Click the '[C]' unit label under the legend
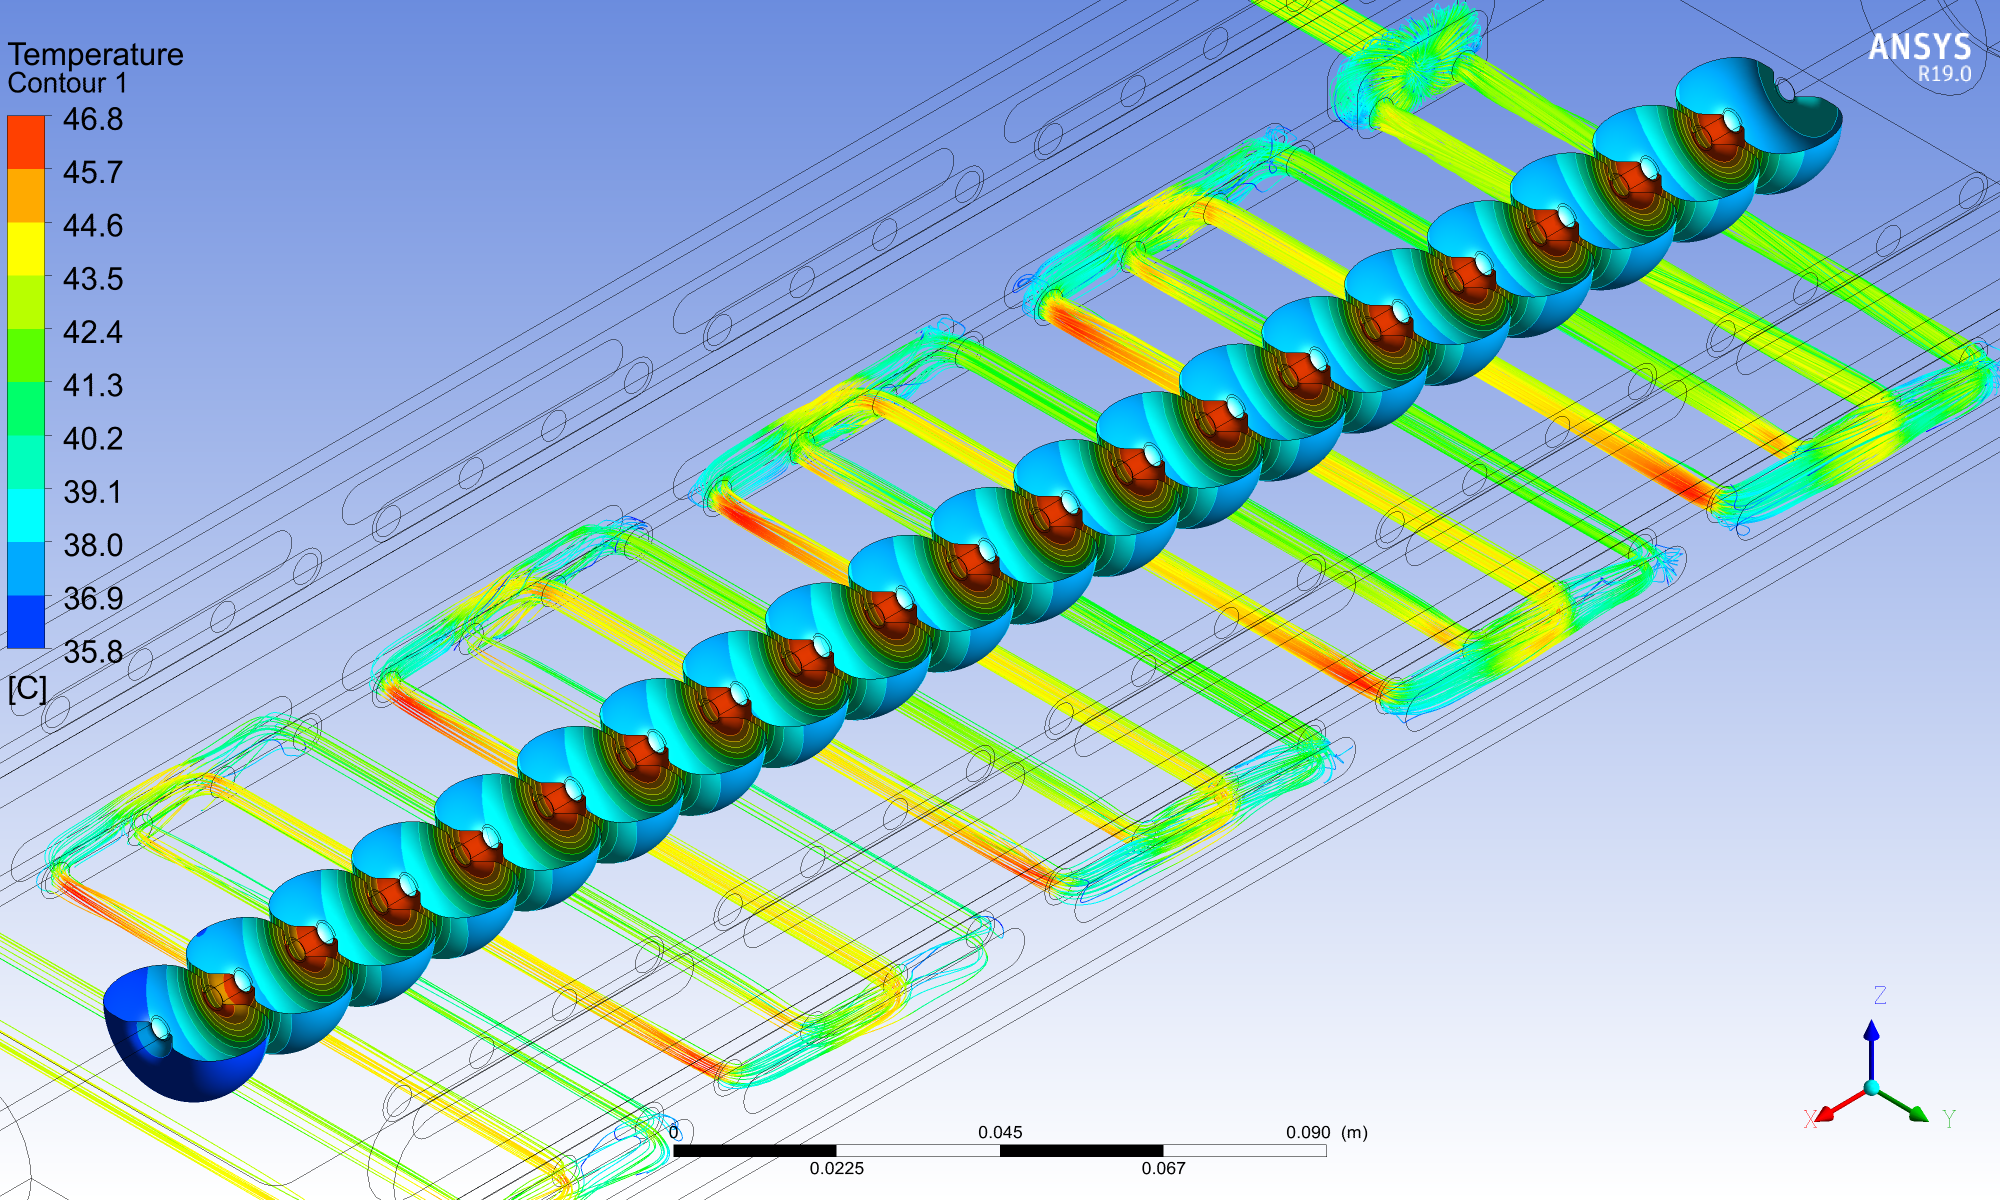 [27, 689]
